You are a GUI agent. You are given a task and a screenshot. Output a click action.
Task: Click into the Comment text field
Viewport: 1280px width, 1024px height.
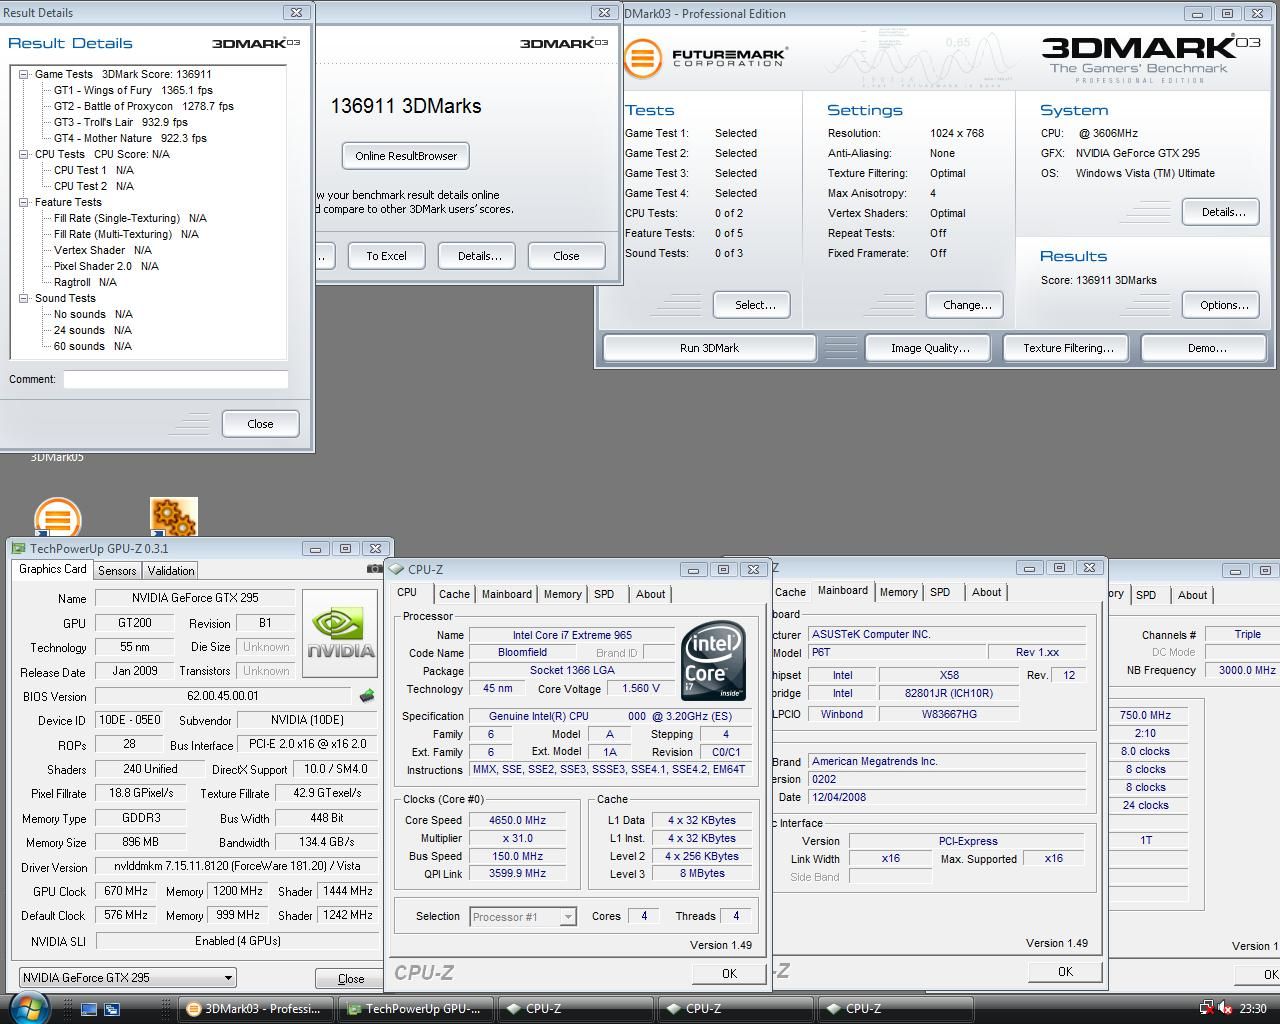(x=176, y=380)
